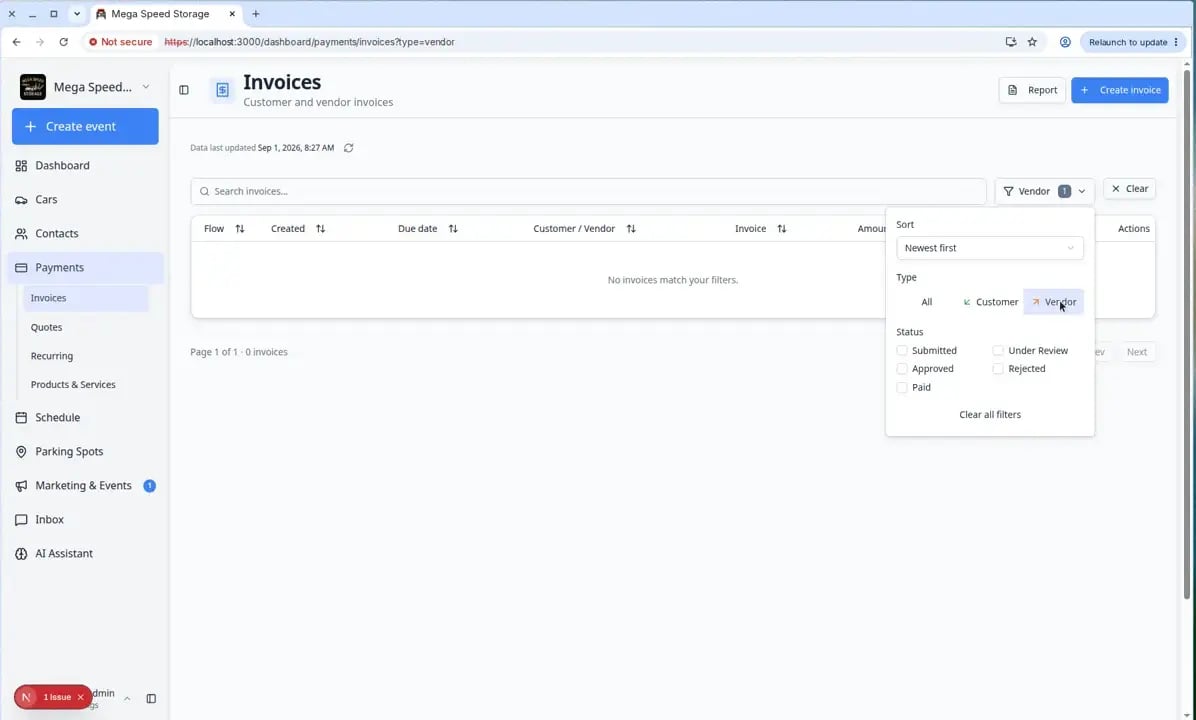The width and height of the screenshot is (1196, 720).
Task: Click the Create event button
Action: [x=85, y=127]
